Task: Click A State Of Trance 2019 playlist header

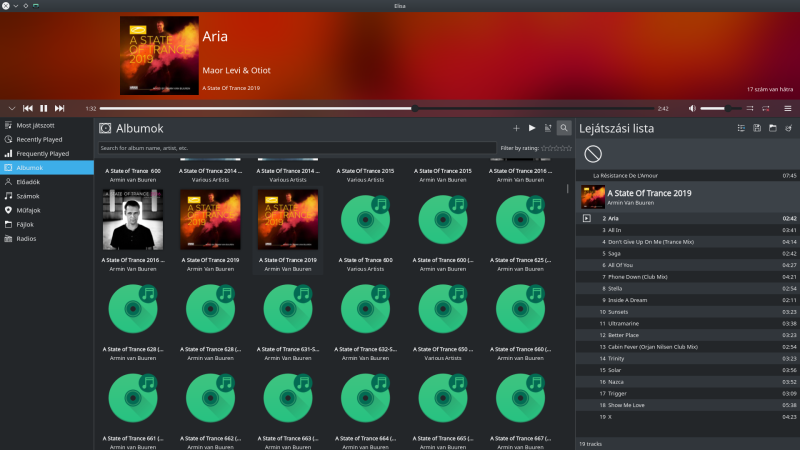Action: (687, 197)
